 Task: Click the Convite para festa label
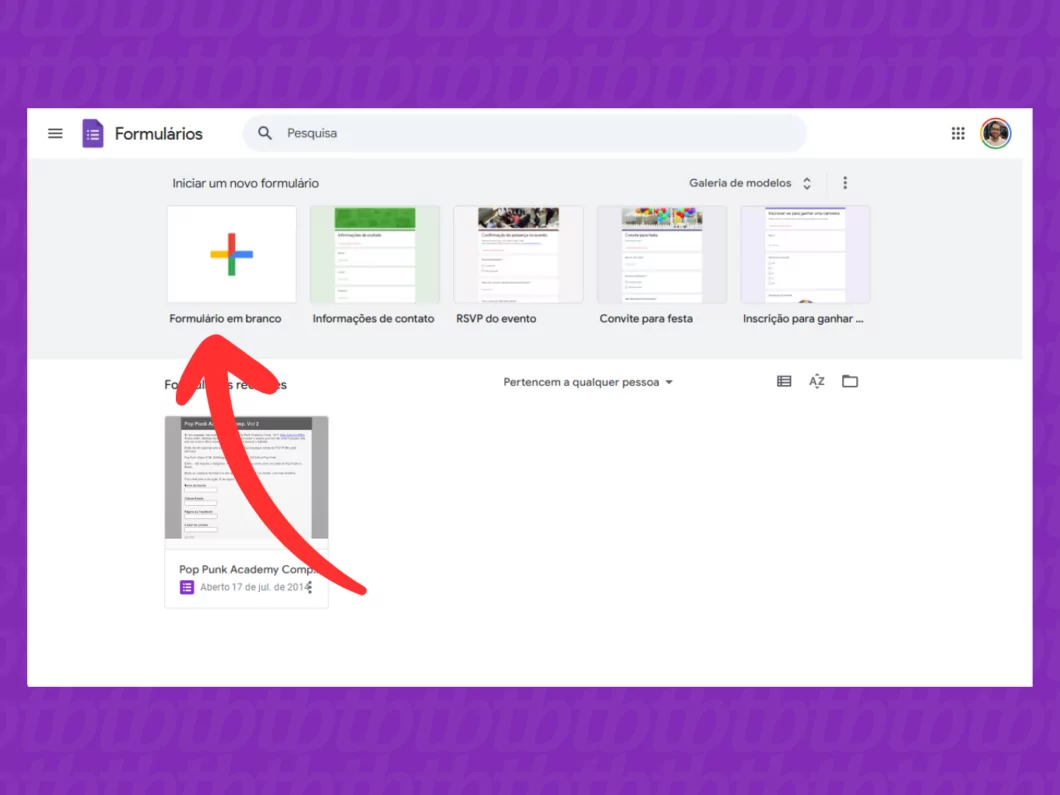(x=646, y=318)
